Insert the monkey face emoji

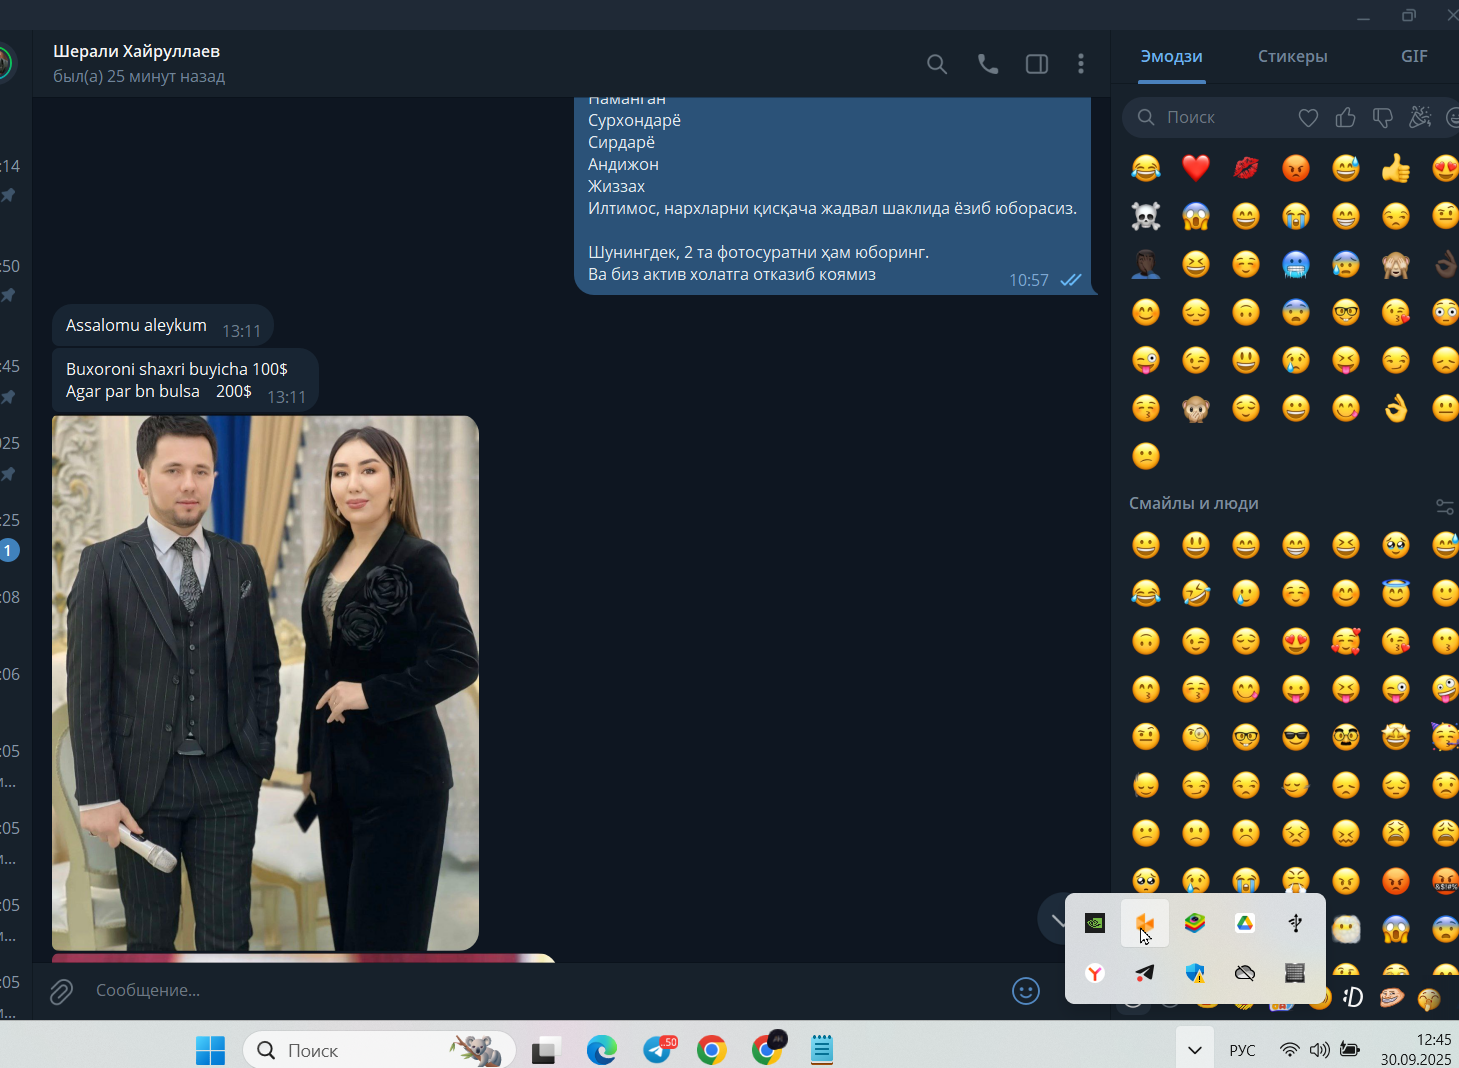pyautogui.click(x=1196, y=408)
